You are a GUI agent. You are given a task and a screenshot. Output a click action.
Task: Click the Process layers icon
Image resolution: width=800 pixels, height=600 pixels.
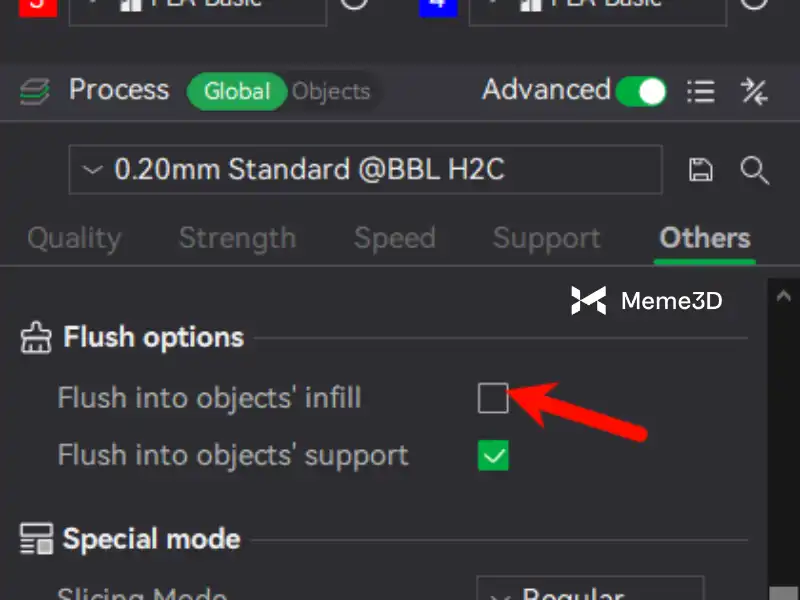click(35, 92)
